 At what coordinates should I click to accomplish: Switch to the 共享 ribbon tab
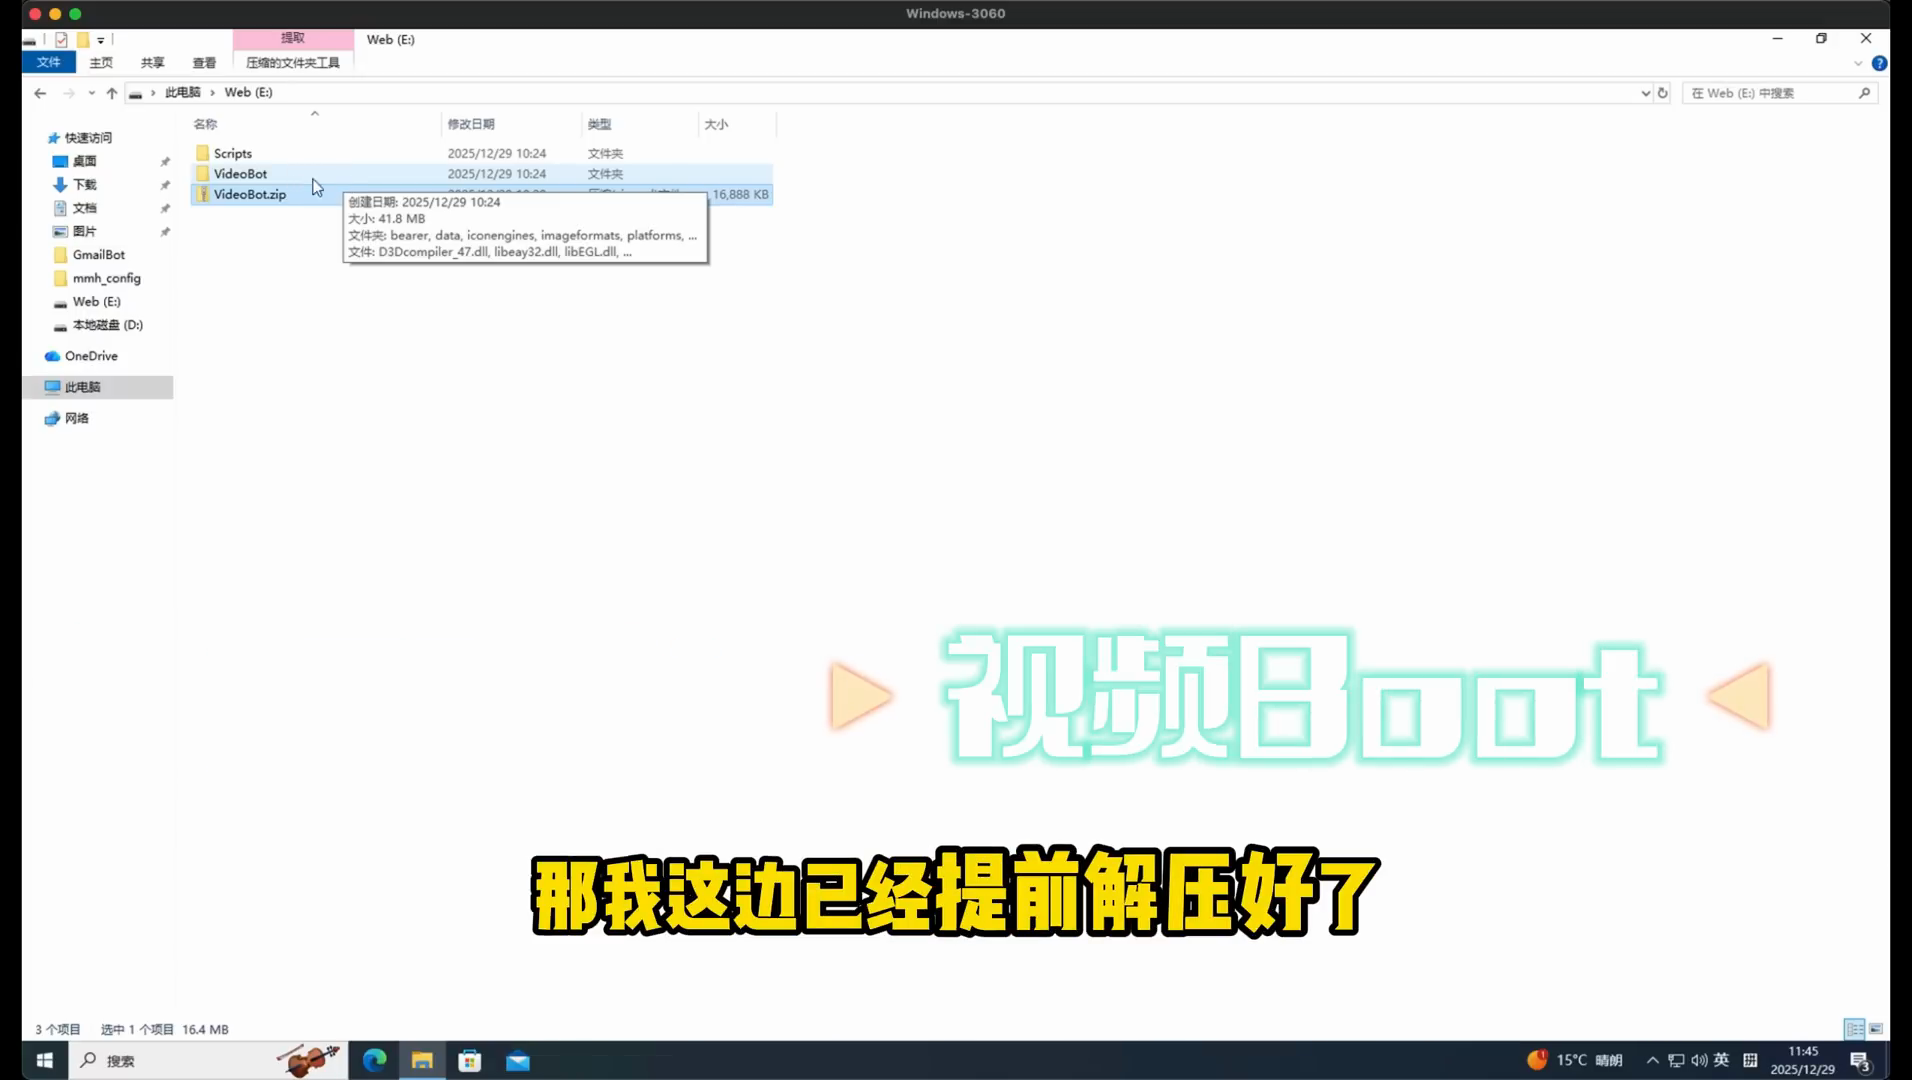coord(152,62)
